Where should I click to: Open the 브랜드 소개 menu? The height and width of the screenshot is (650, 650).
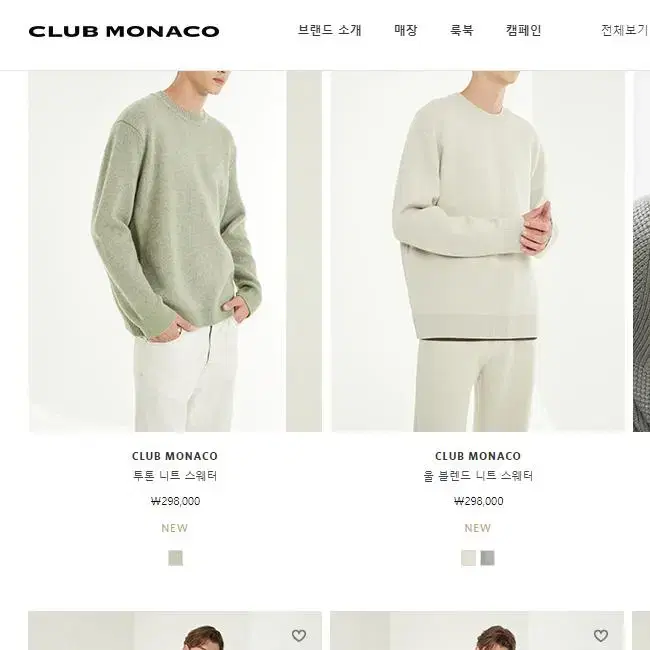[x=330, y=30]
